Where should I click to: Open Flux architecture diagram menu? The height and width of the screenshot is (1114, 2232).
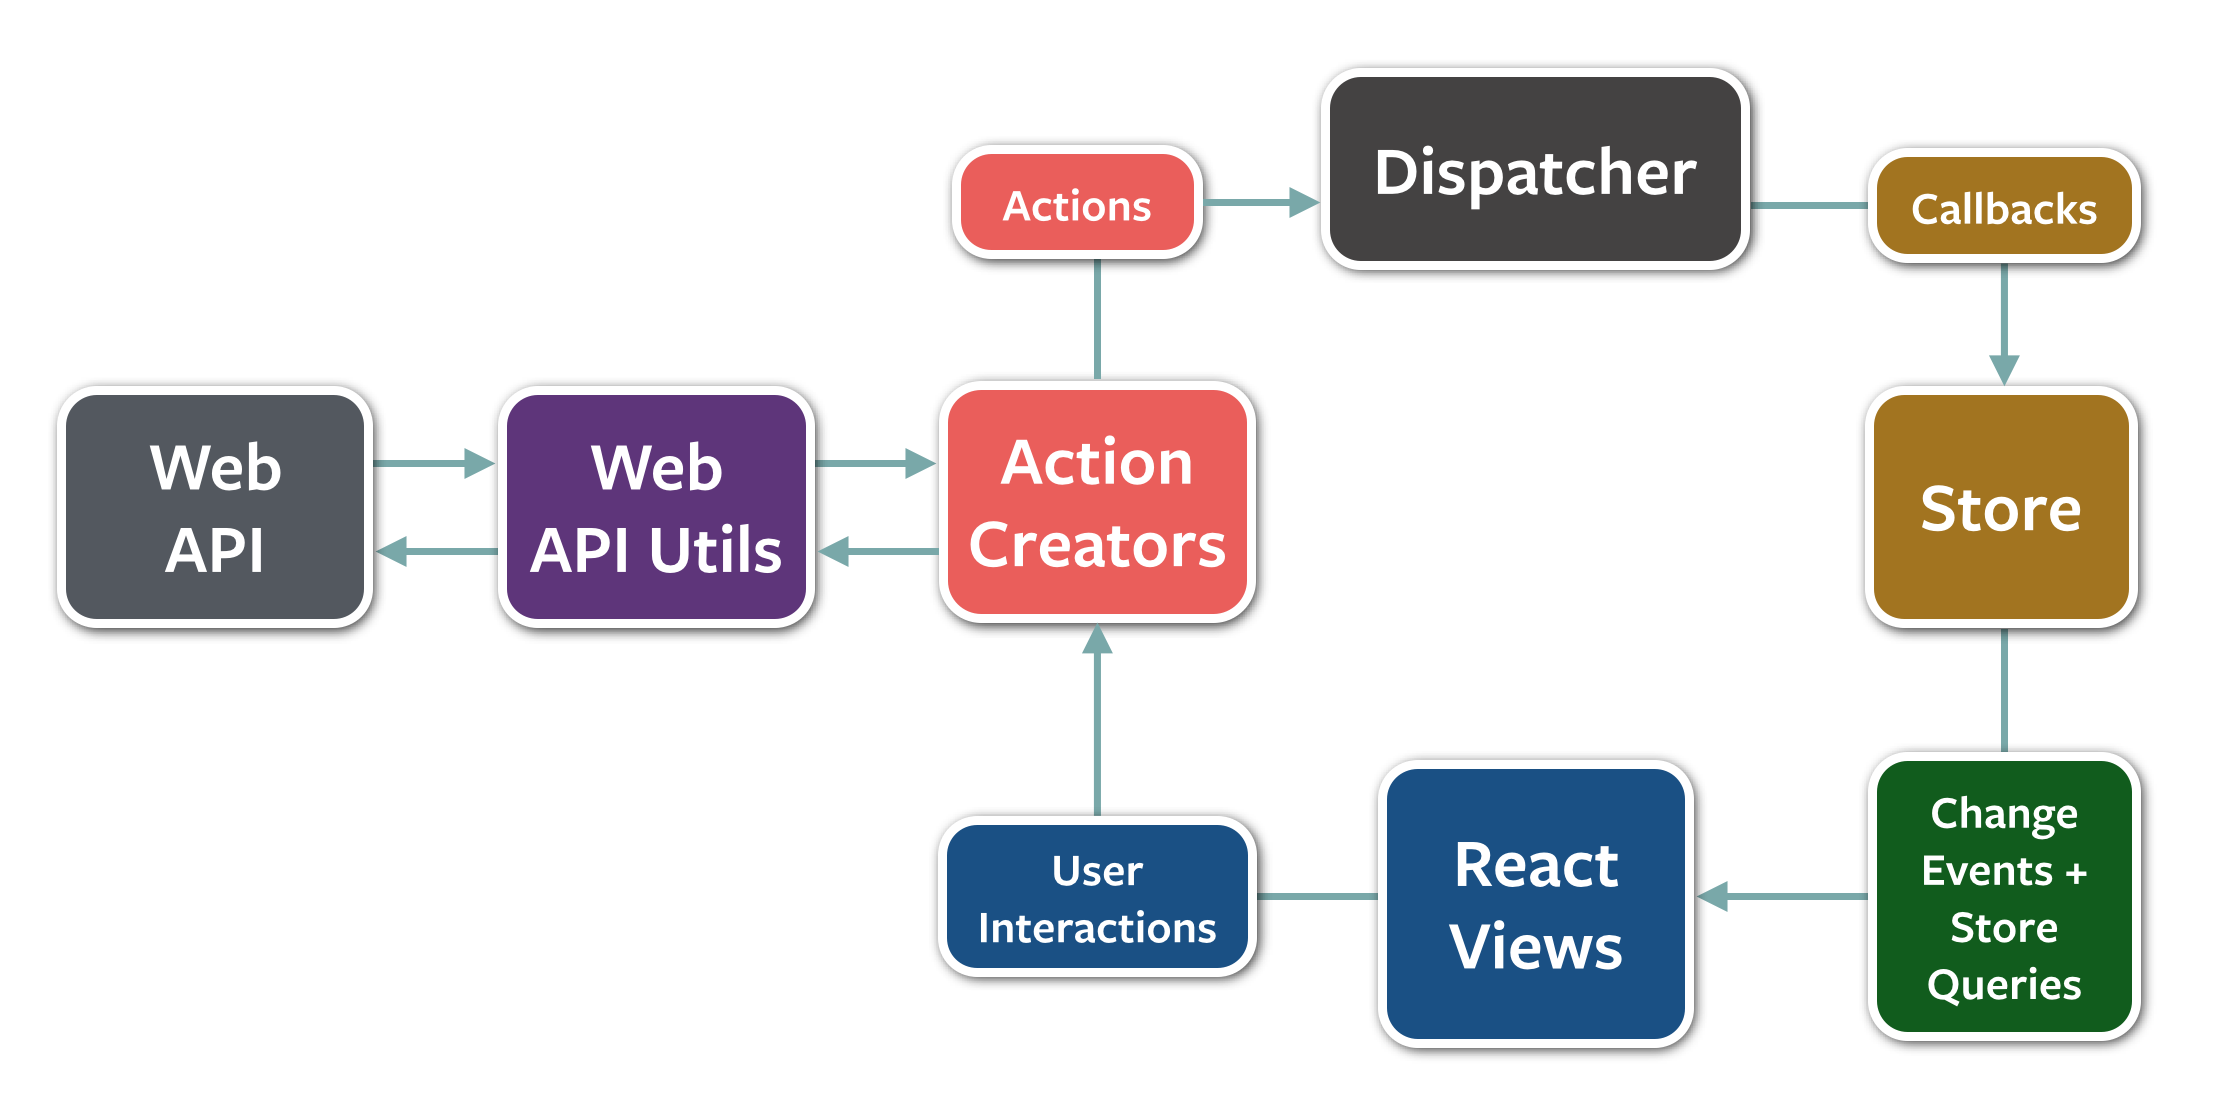tap(1116, 558)
